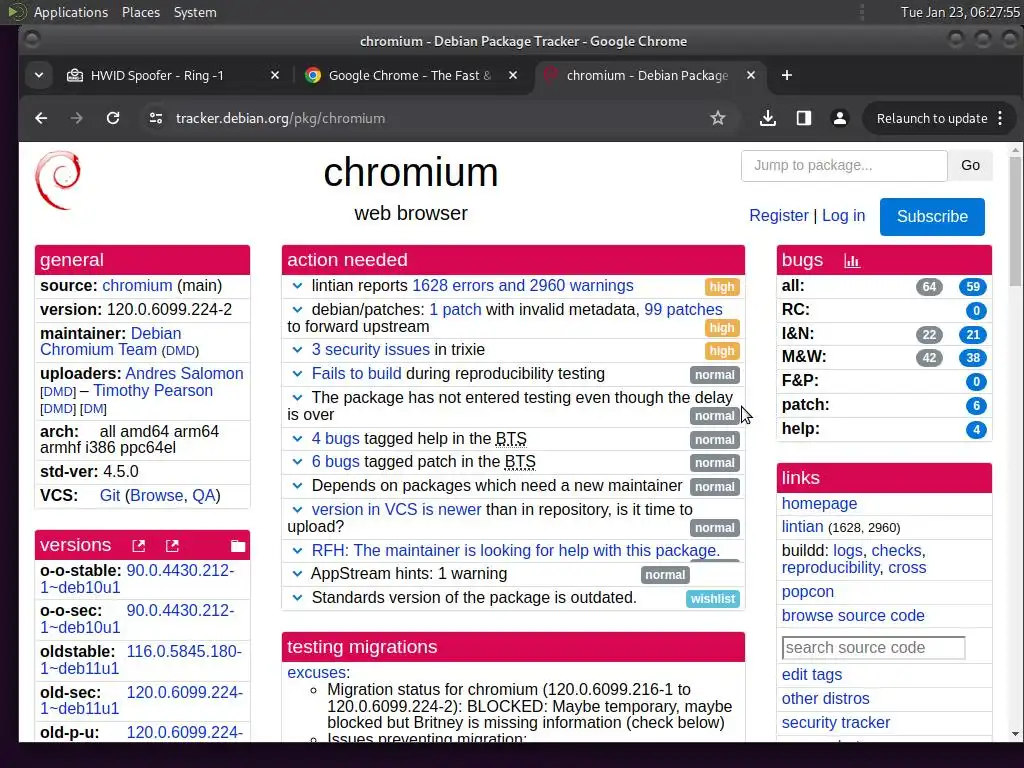Open the Chrome profile icon
Screen dimensions: 1024x768
840,118
